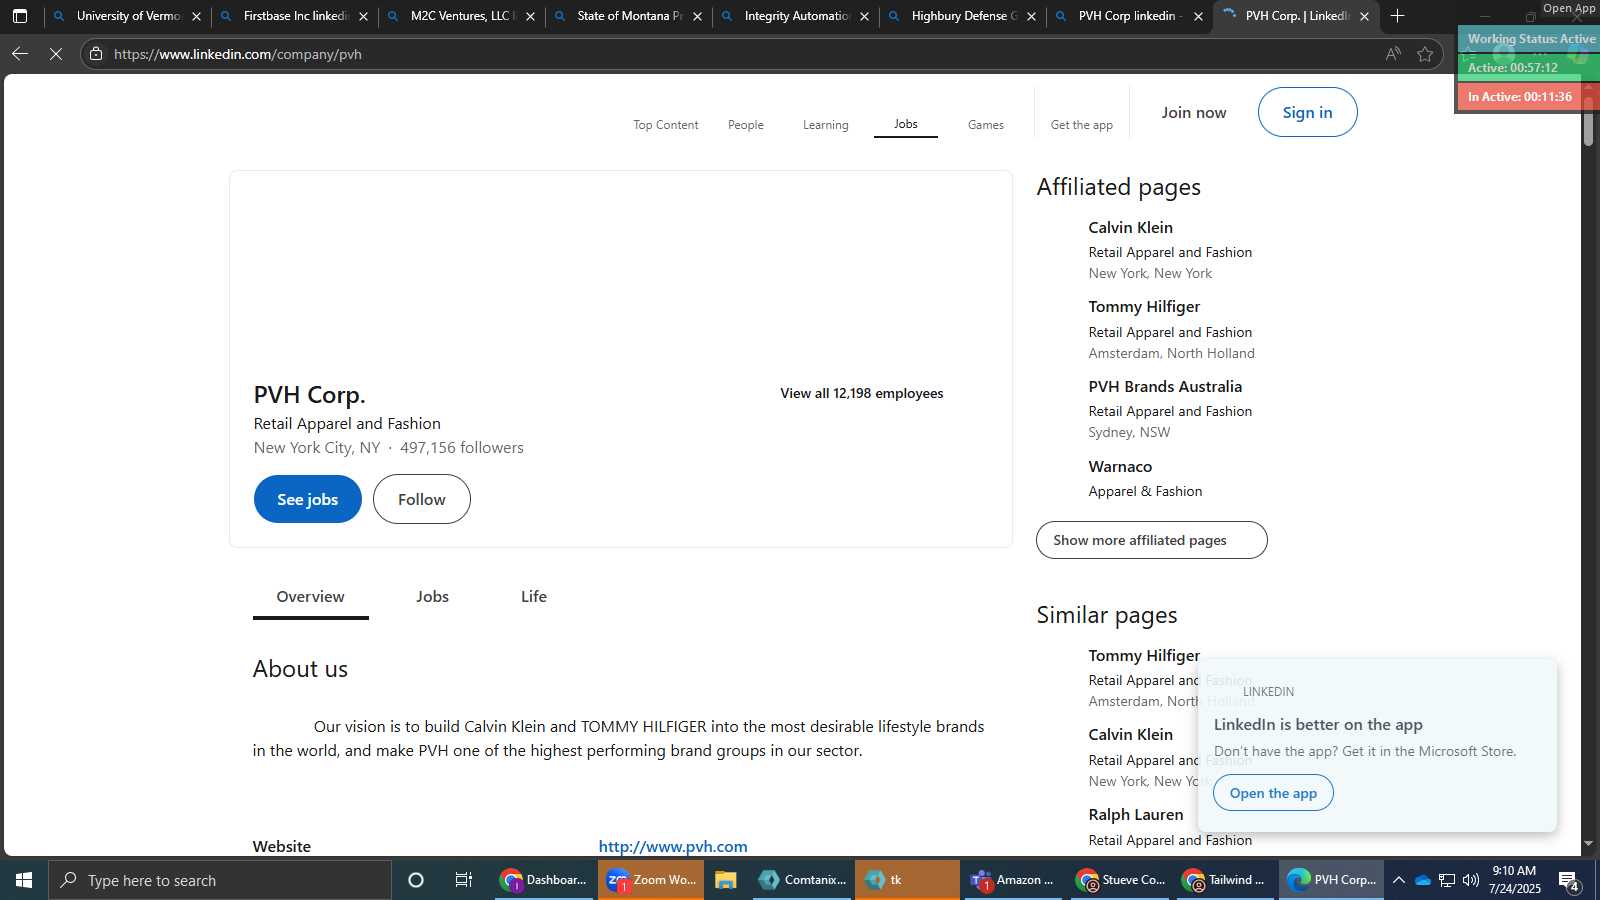Open Zoom Workplace taskbar item
Screen dimensions: 1600x900
pyautogui.click(x=651, y=880)
